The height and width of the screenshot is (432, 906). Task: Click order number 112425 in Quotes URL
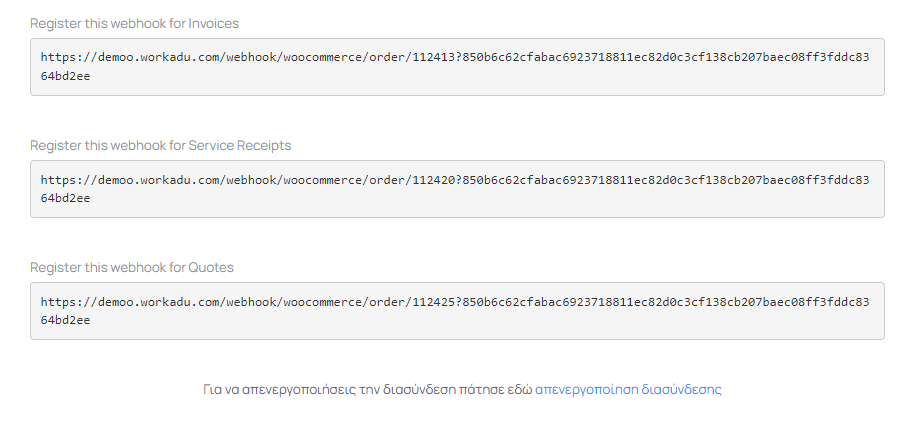click(x=433, y=301)
